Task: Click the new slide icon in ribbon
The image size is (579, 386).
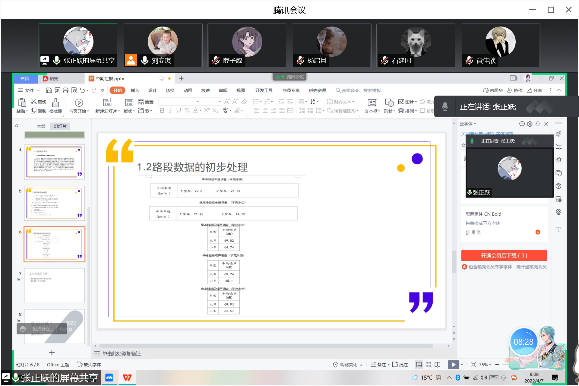Action: click(x=107, y=103)
